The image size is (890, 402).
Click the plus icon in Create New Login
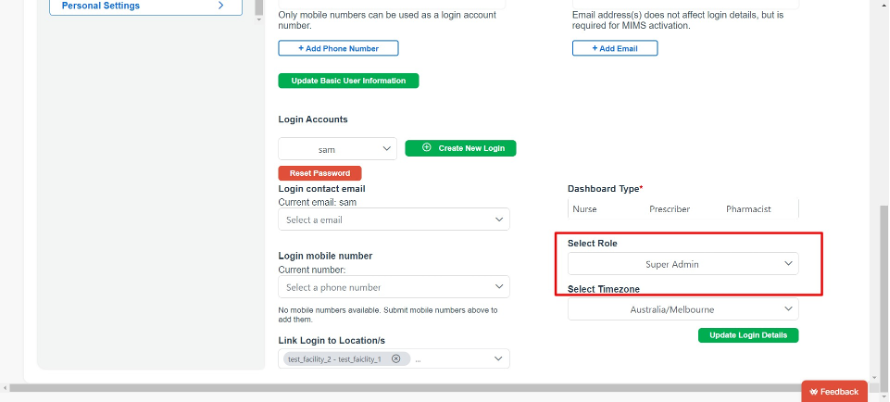427,148
